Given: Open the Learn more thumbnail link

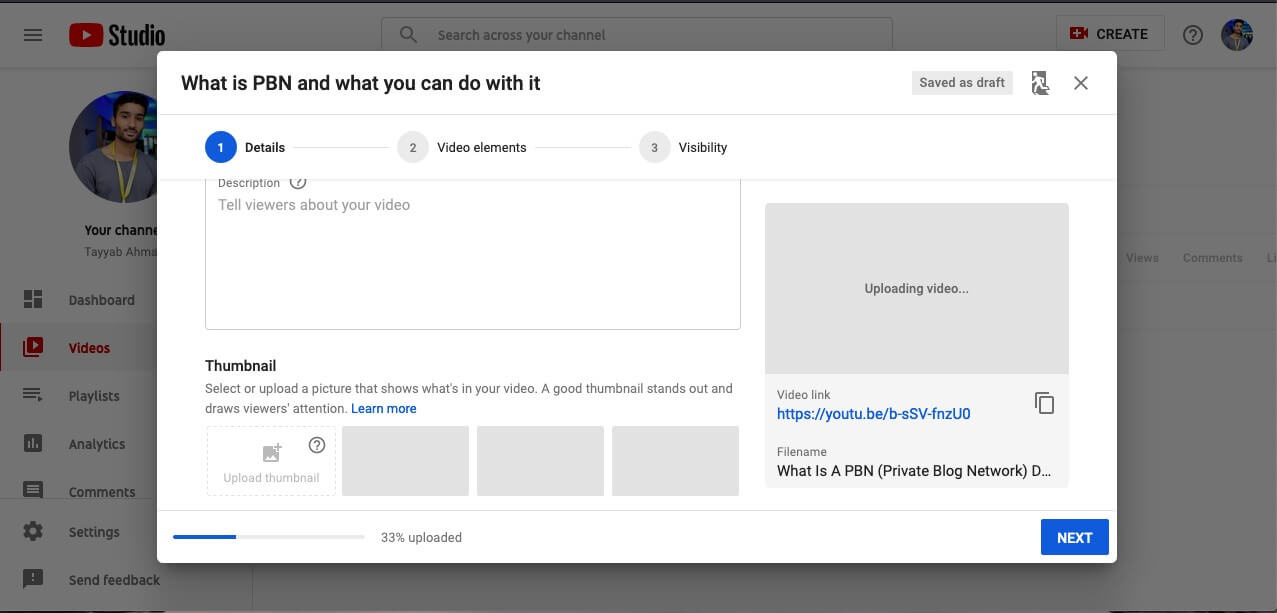Looking at the screenshot, I should coord(383,409).
